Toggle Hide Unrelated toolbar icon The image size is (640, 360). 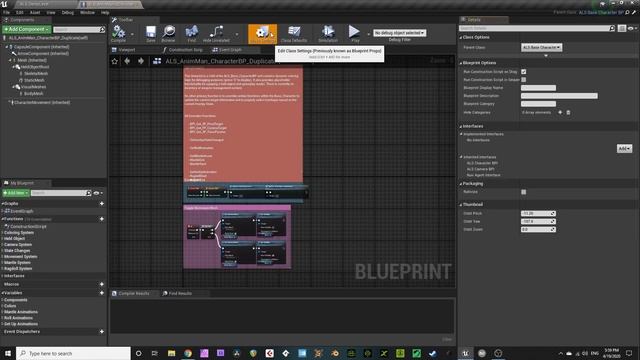pos(216,33)
